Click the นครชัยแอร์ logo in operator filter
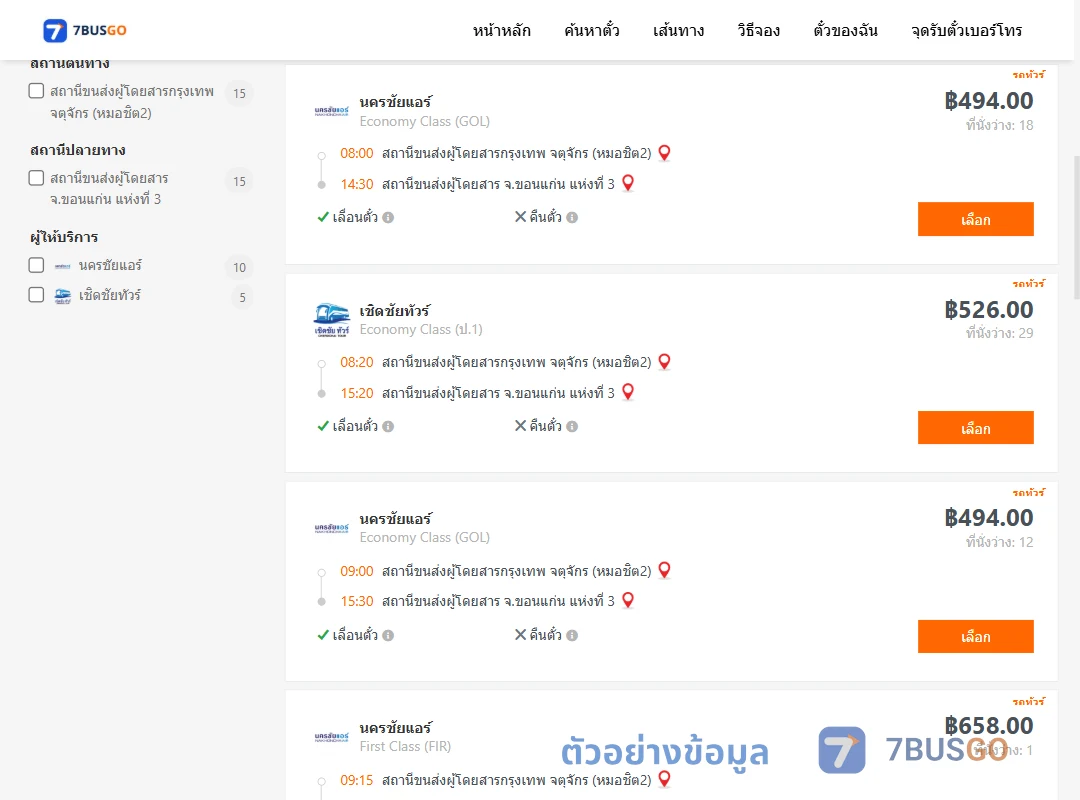The height and width of the screenshot is (800, 1080). click(x=63, y=266)
